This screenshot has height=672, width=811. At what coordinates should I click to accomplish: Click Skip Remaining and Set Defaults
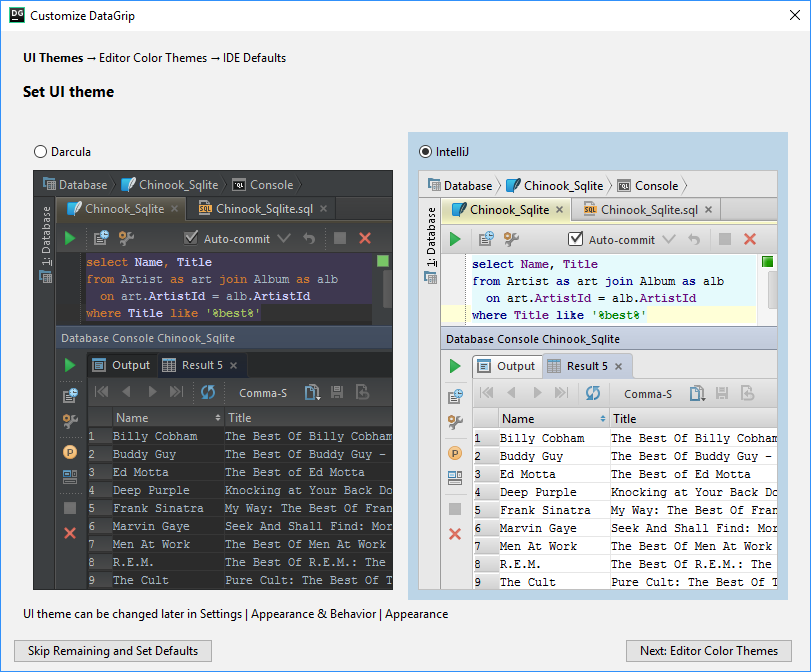(x=112, y=651)
